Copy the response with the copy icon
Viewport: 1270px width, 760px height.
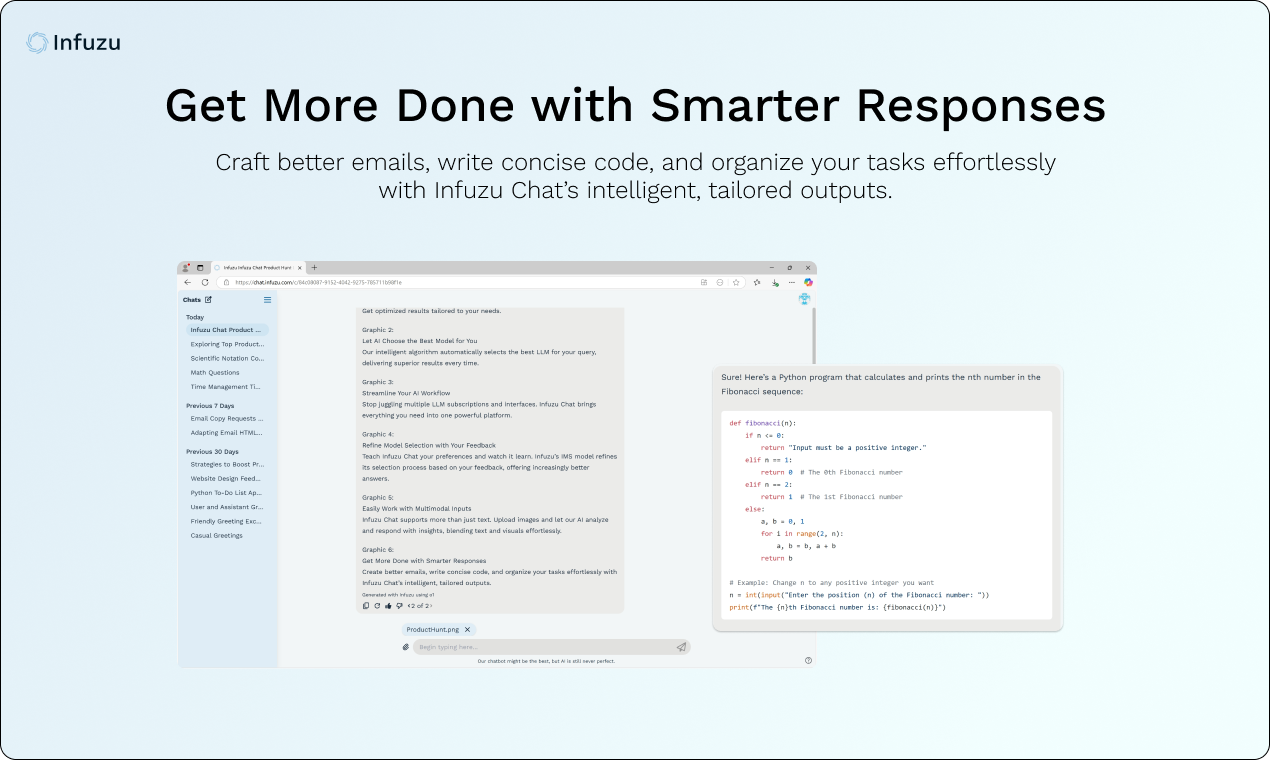[366, 606]
